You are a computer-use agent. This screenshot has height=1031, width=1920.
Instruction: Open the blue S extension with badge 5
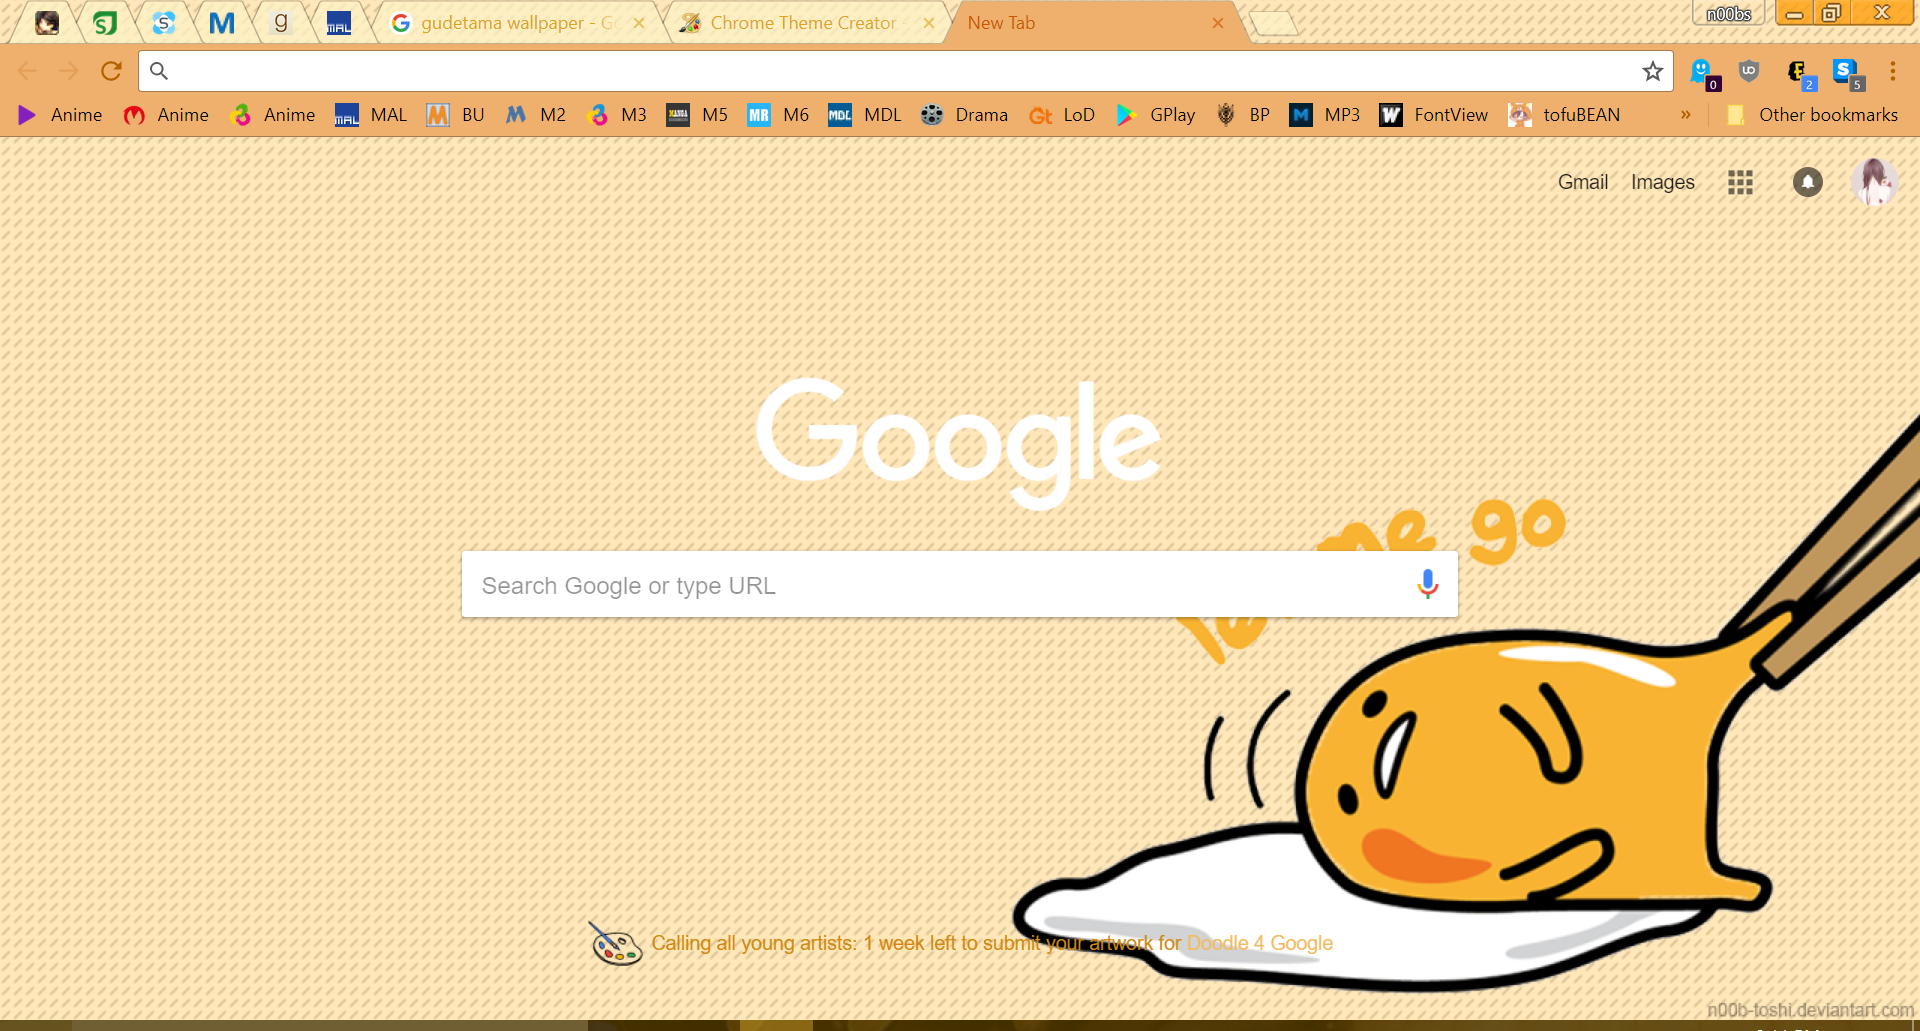coord(1847,73)
